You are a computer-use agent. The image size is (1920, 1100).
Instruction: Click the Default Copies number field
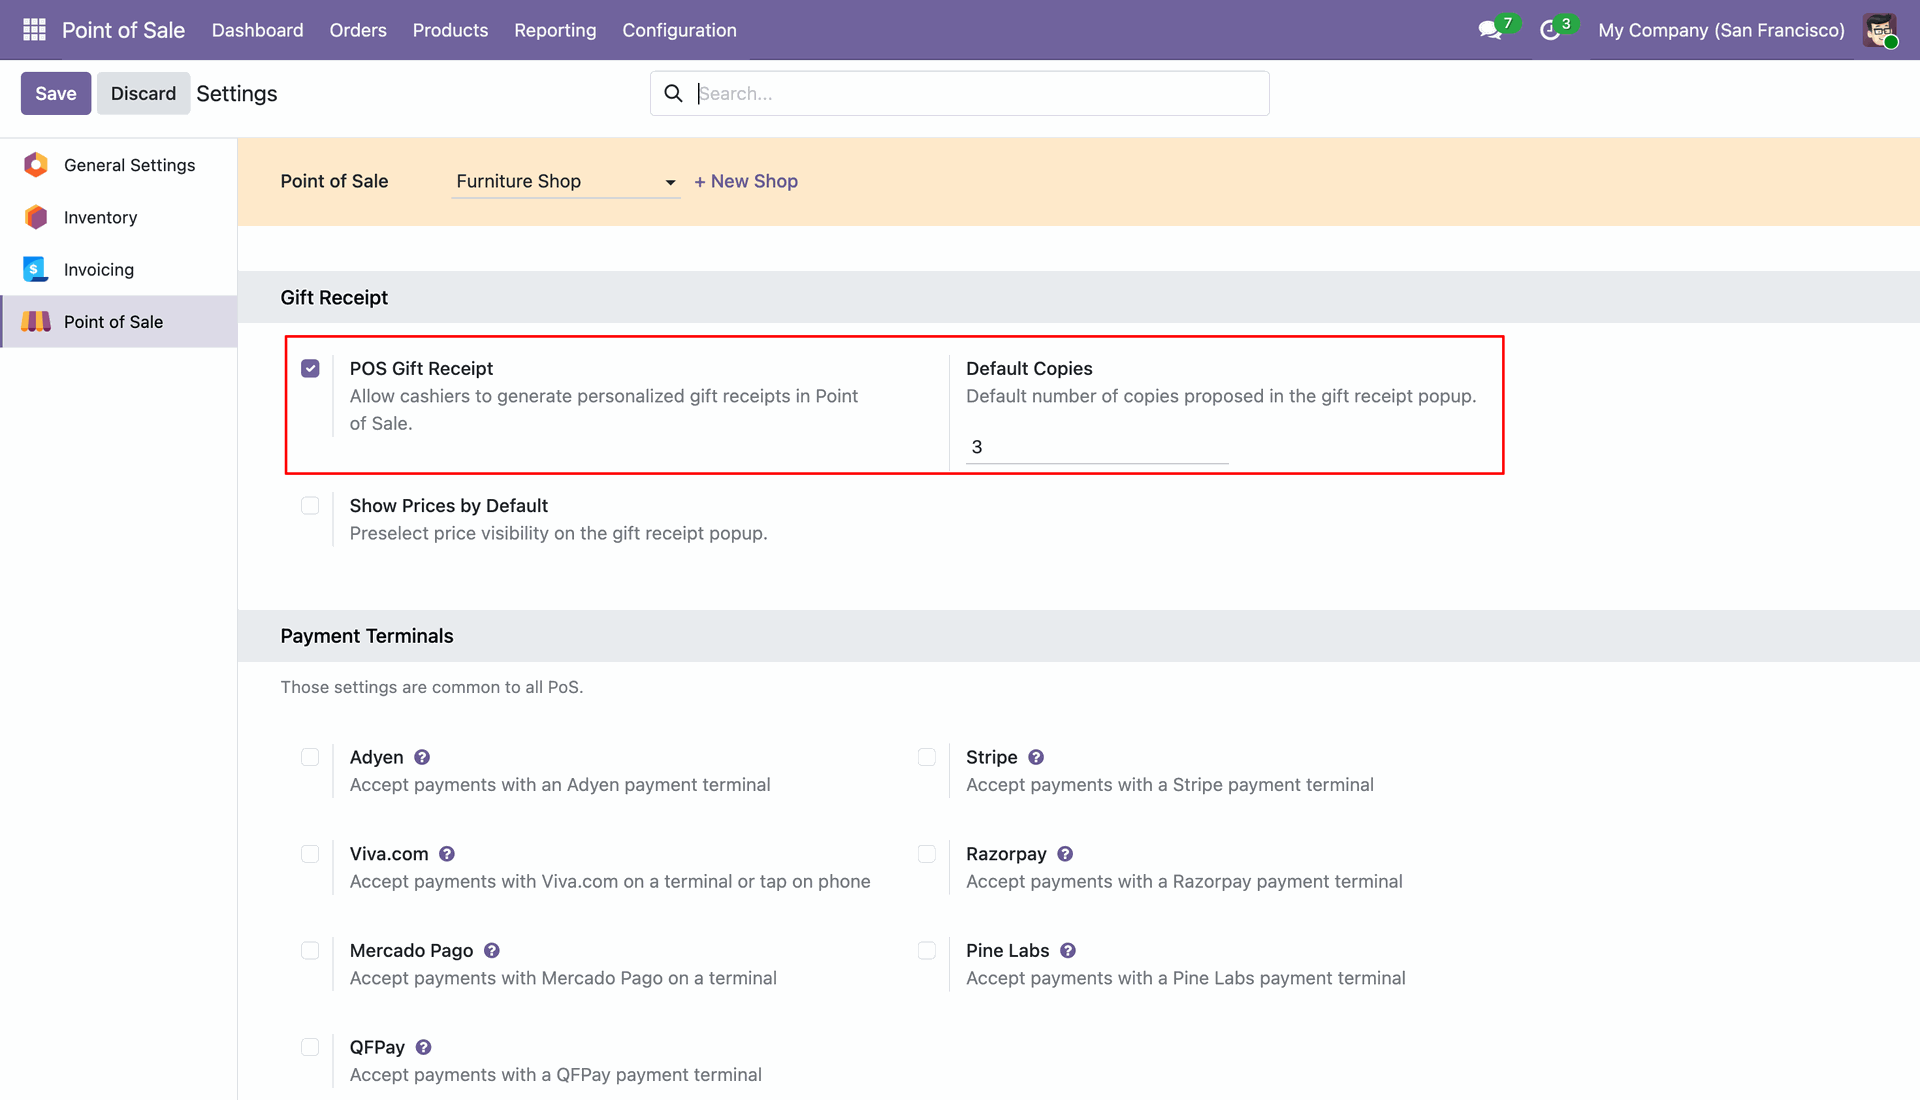[x=1097, y=447]
